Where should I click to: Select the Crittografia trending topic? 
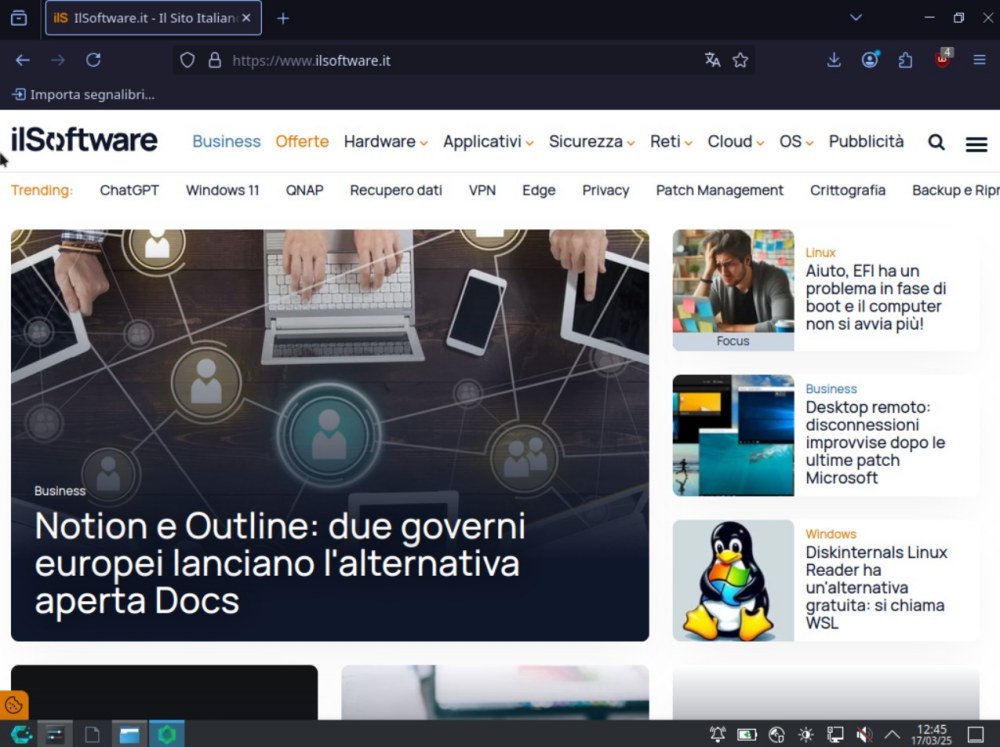[848, 190]
